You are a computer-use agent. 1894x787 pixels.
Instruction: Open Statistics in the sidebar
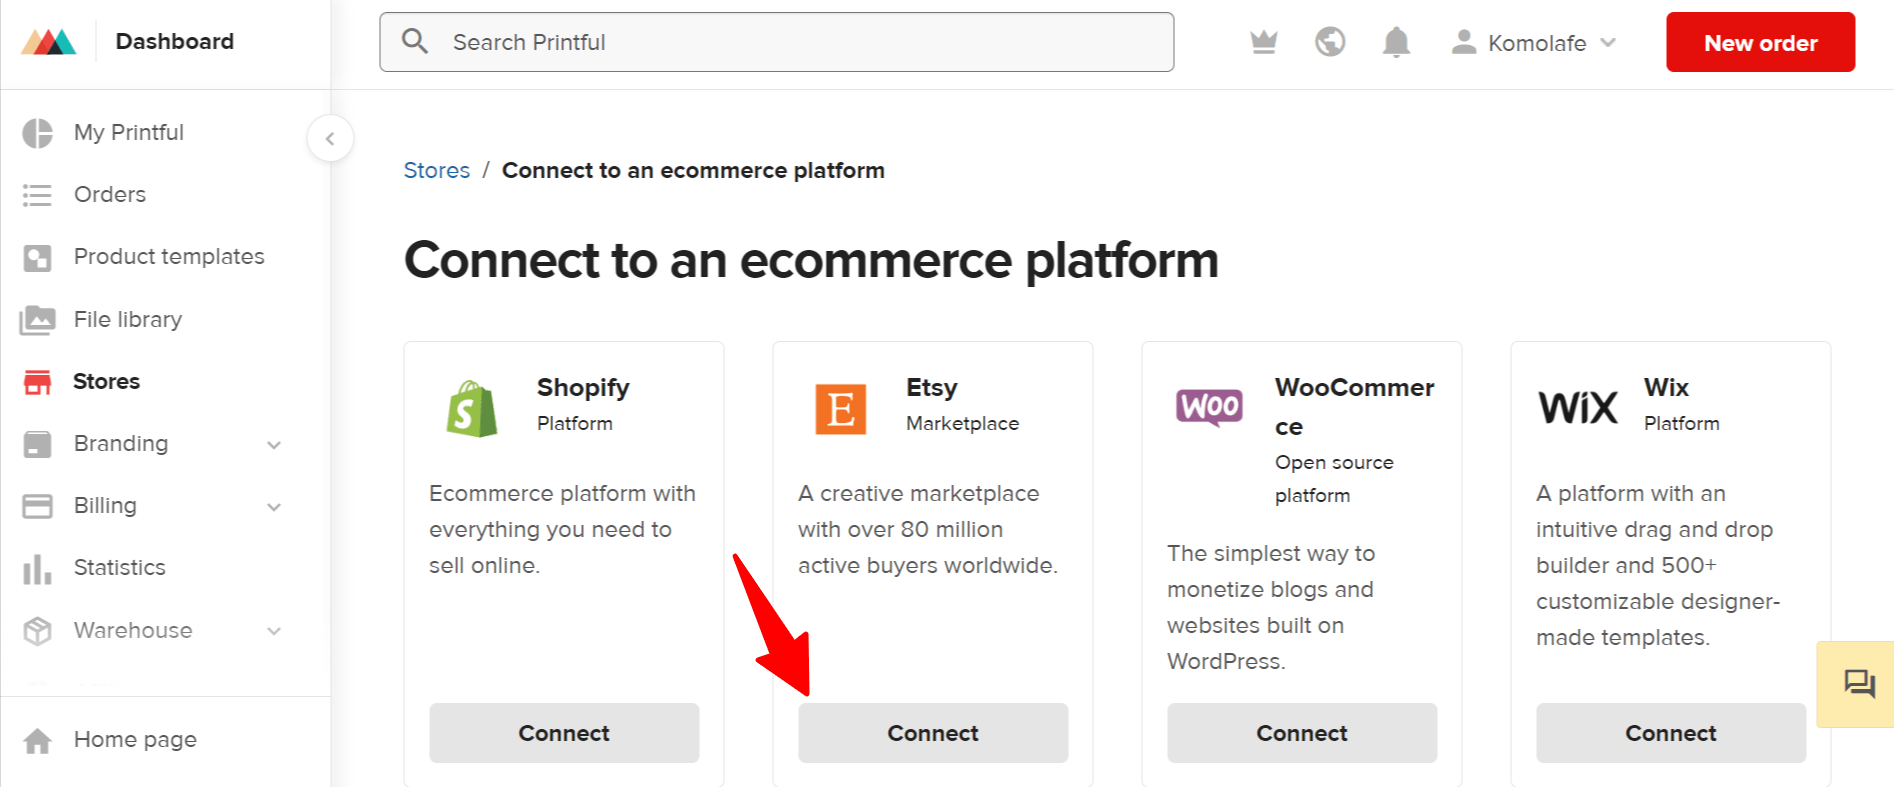click(120, 567)
